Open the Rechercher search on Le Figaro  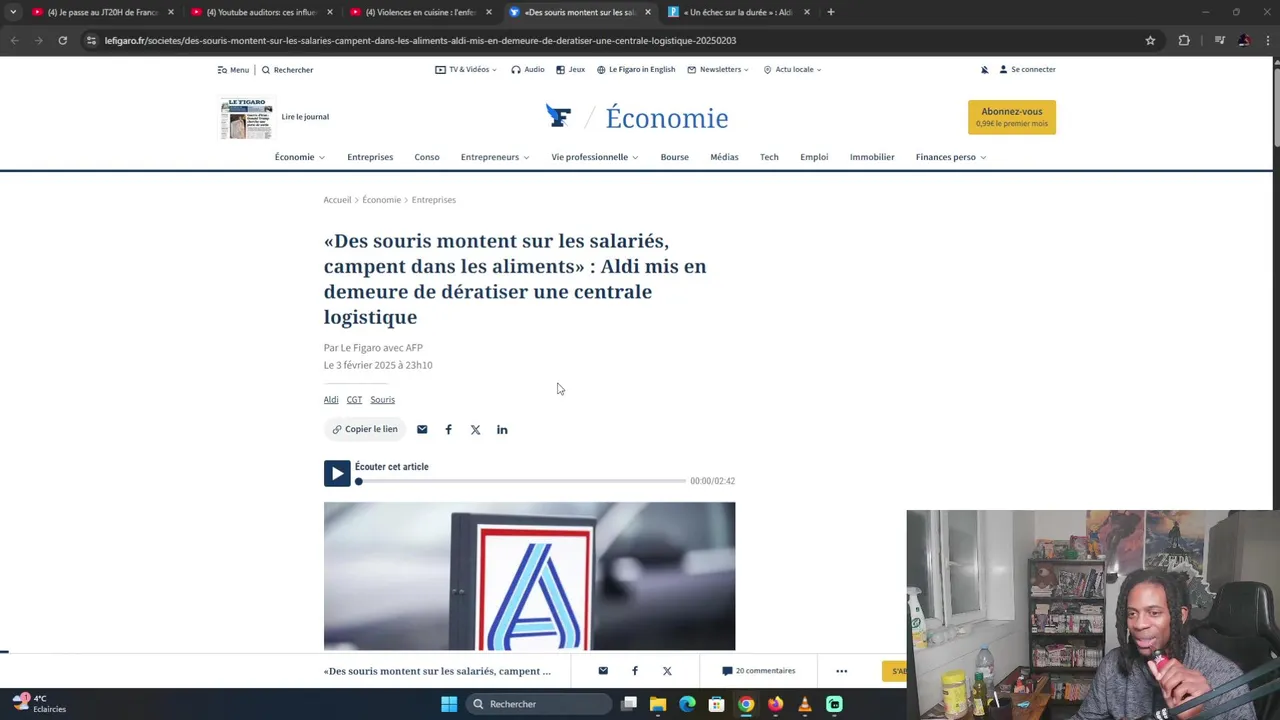coord(288,70)
